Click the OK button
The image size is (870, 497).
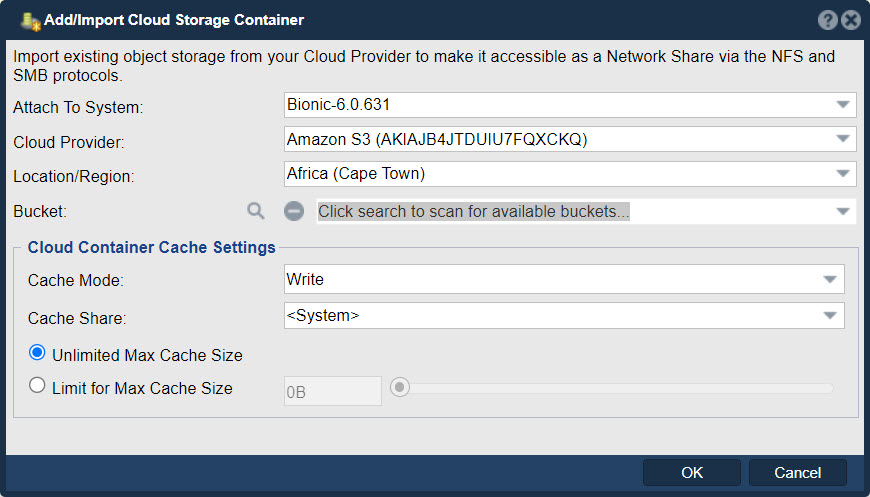coord(692,473)
